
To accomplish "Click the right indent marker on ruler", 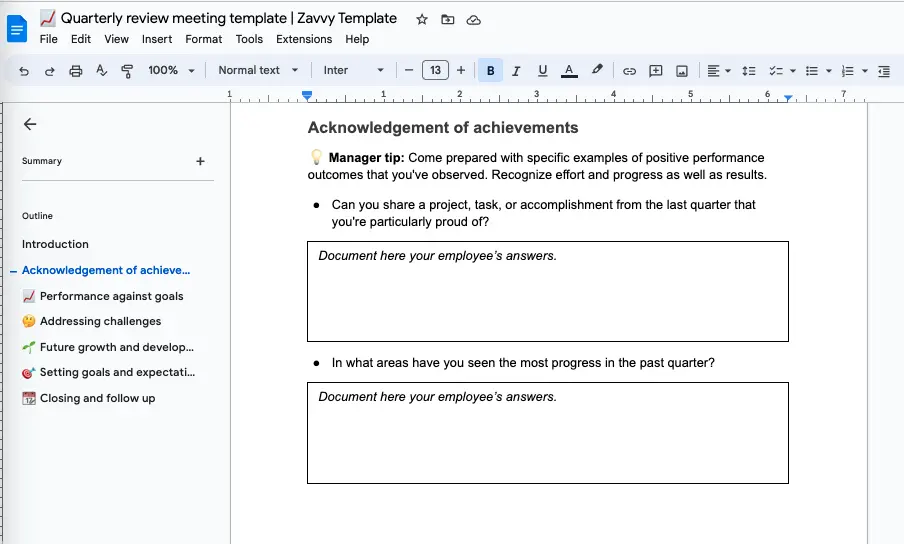I will click(x=788, y=98).
